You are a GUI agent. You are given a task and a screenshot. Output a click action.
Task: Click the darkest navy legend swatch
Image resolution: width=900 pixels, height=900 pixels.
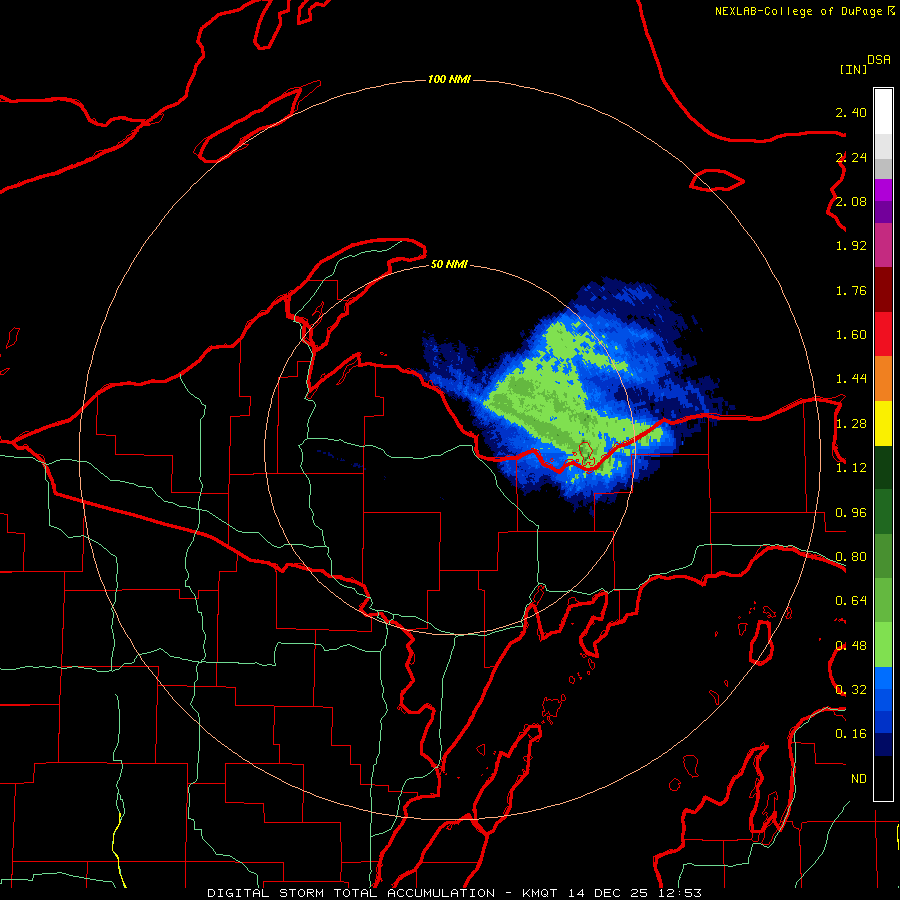(883, 745)
